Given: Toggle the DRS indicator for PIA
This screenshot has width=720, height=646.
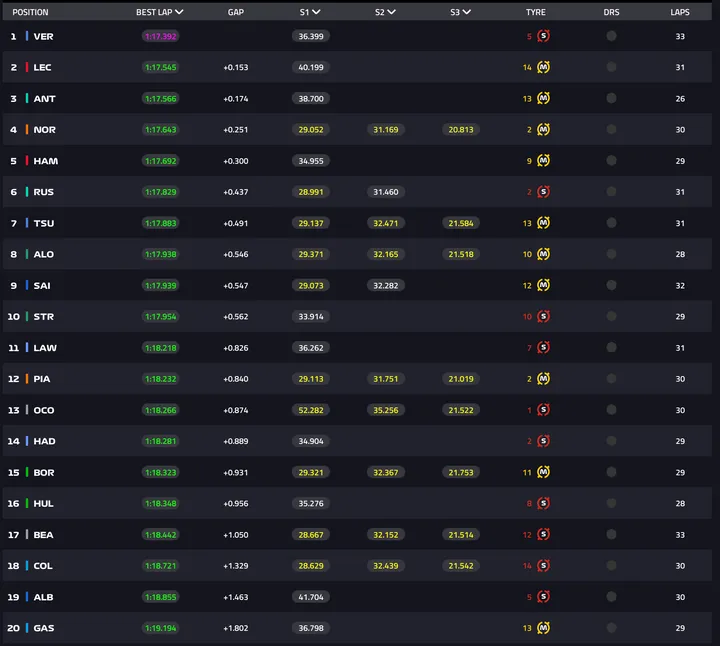Looking at the screenshot, I should point(611,379).
